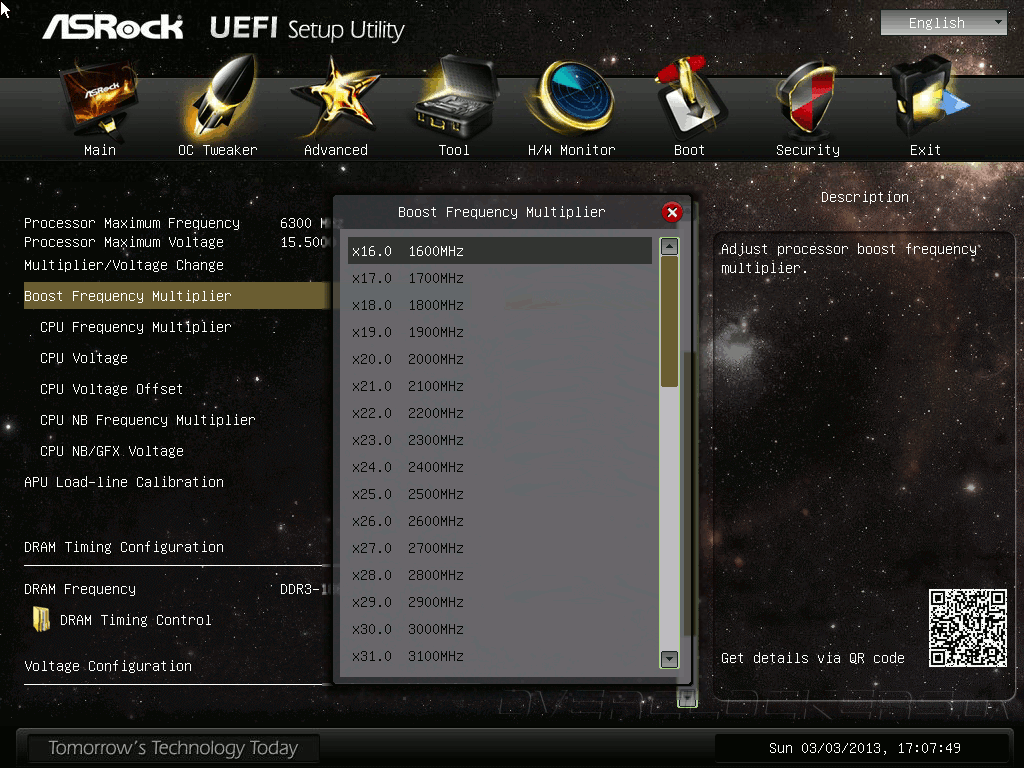Select the x28.0 2800MHz multiplier
Screen dimensions: 1024x768
(500, 575)
